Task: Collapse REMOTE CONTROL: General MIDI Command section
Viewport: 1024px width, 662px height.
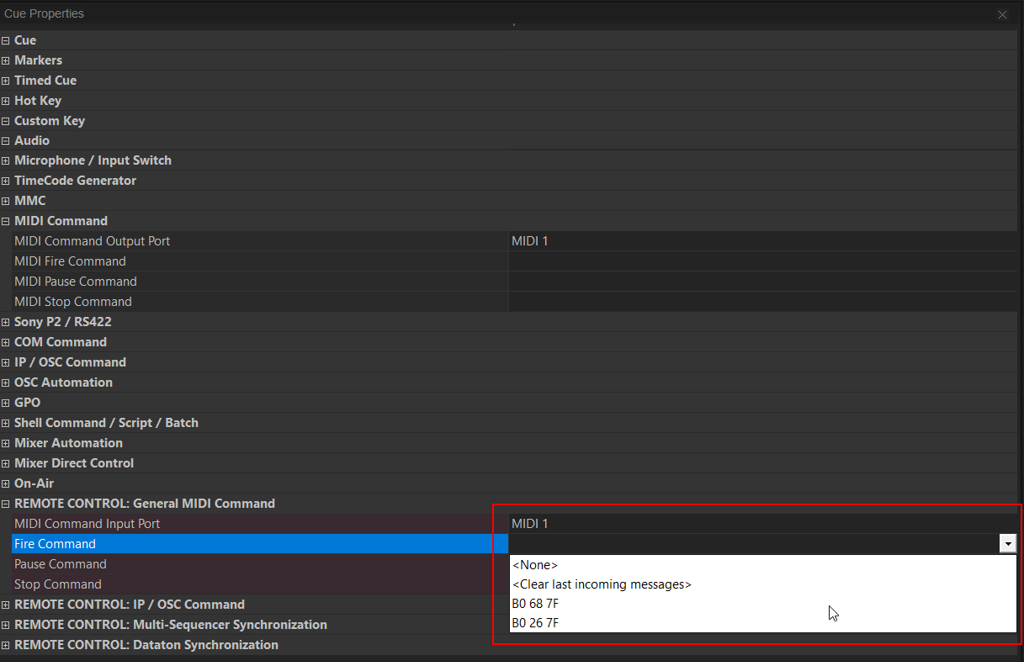Action: 6,504
